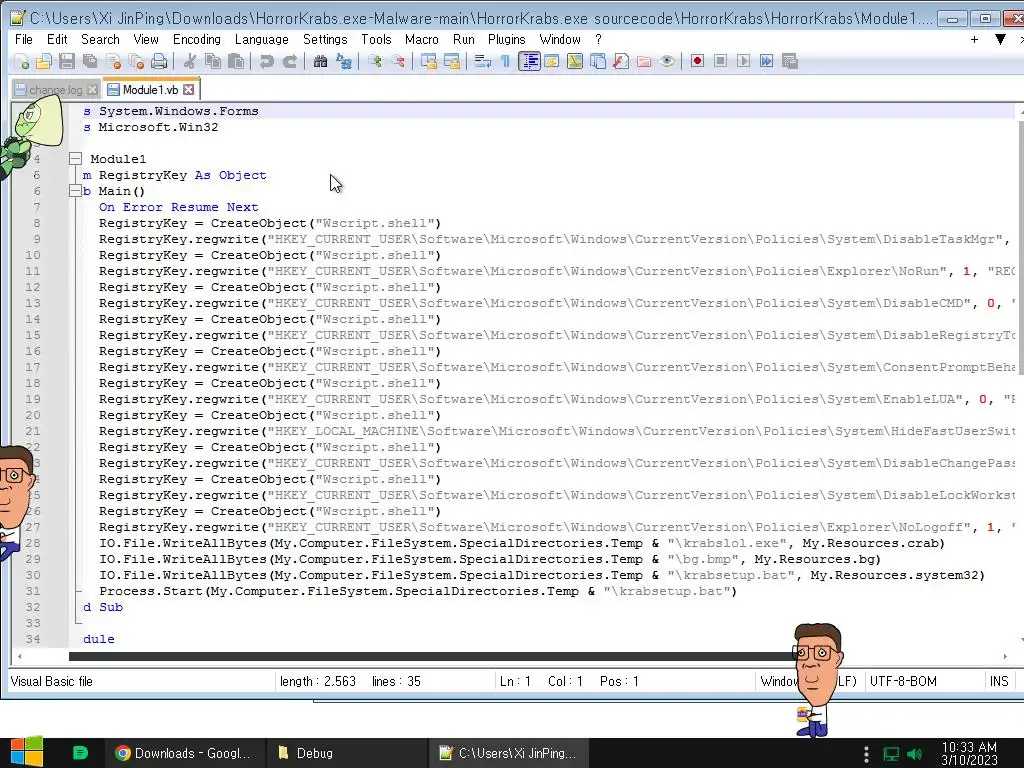Image resolution: width=1024 pixels, height=768 pixels.
Task: Toggle word wrap in the toolbar
Action: pyautogui.click(x=483, y=61)
